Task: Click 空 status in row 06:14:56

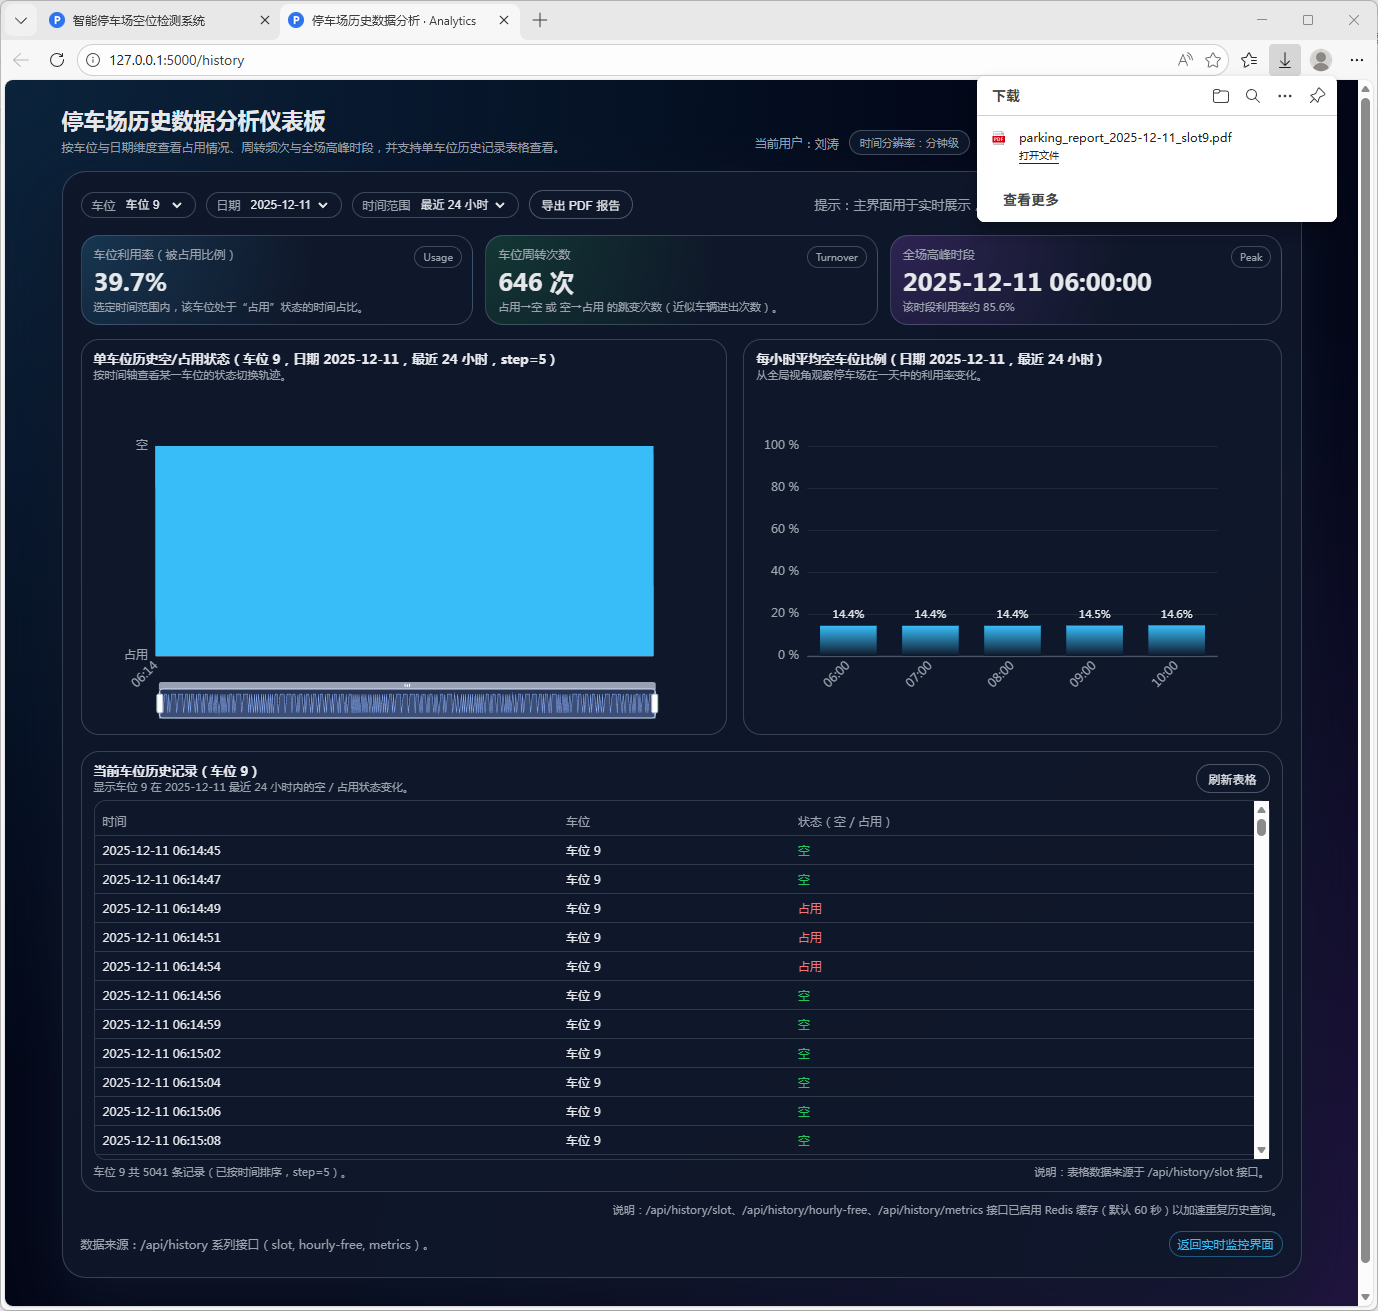Action: pyautogui.click(x=804, y=996)
